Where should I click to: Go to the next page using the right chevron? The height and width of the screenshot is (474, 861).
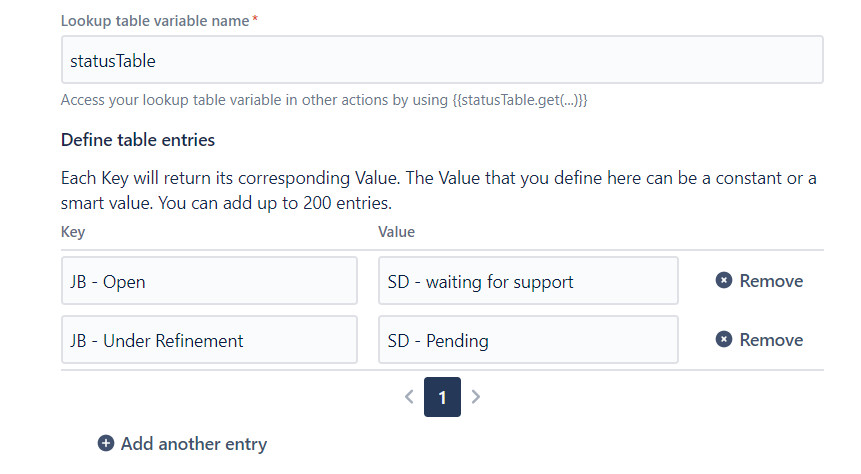tap(476, 397)
